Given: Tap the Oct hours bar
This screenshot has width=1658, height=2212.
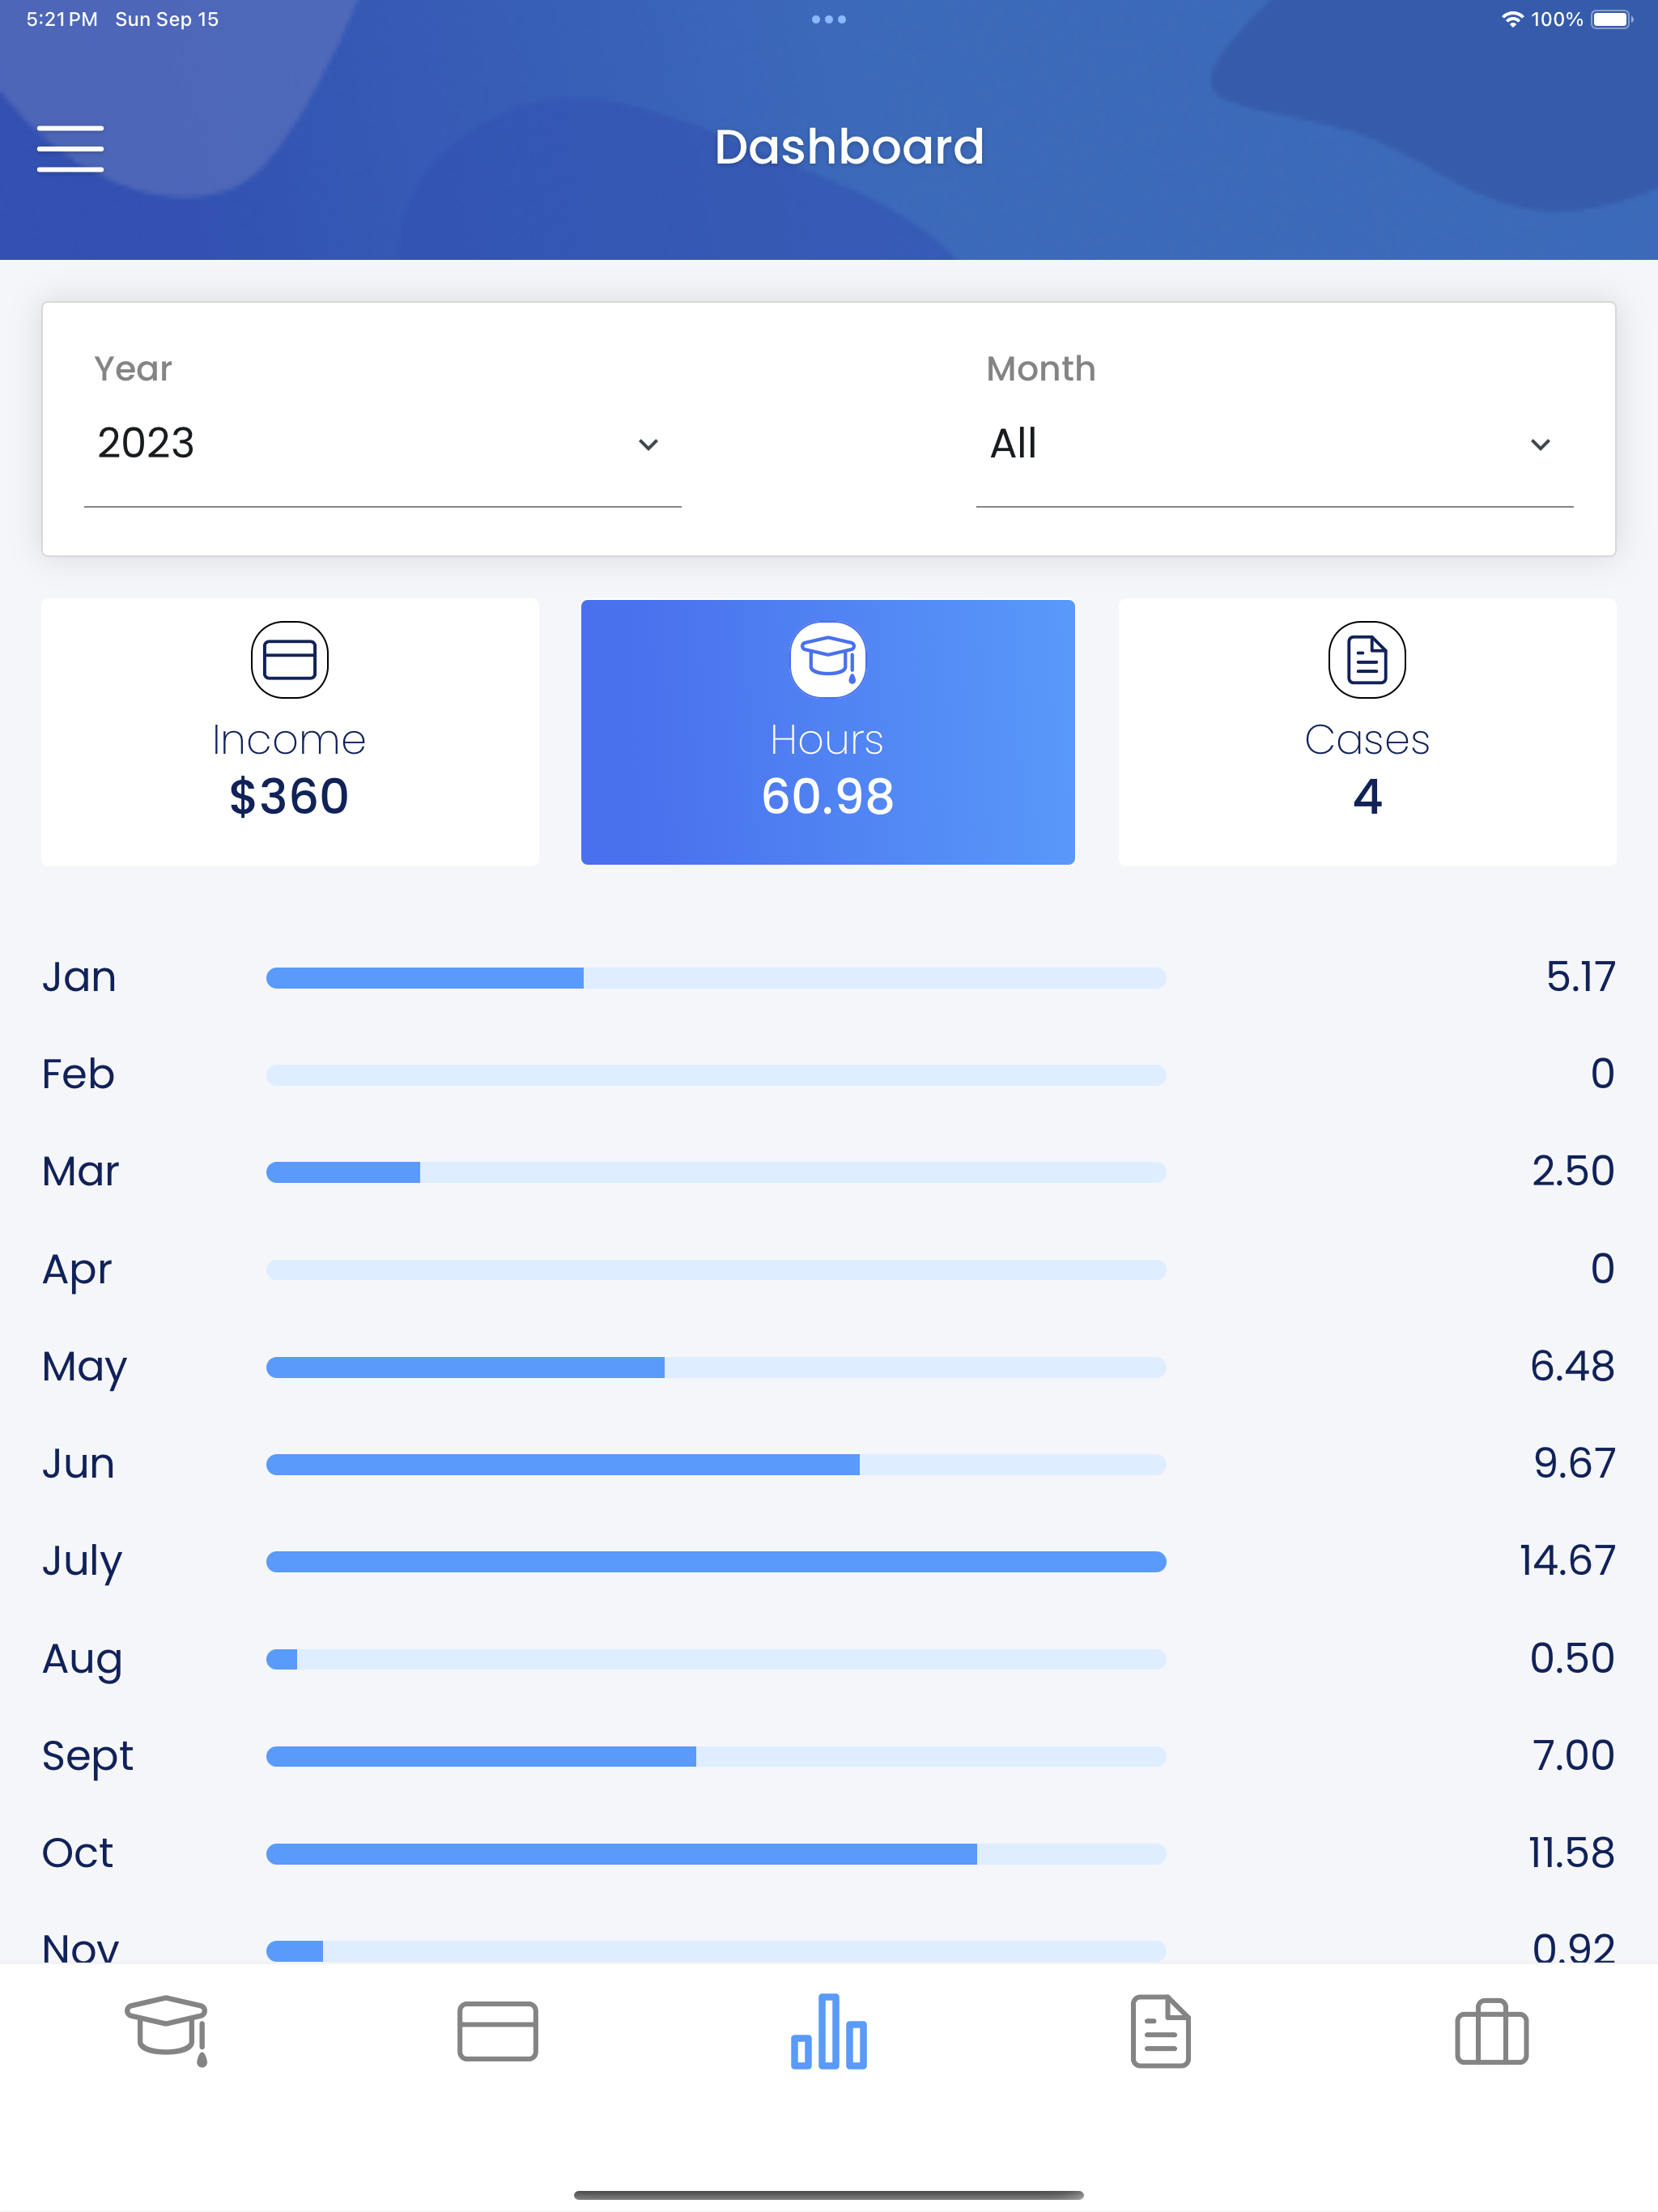Looking at the screenshot, I should 716,1854.
